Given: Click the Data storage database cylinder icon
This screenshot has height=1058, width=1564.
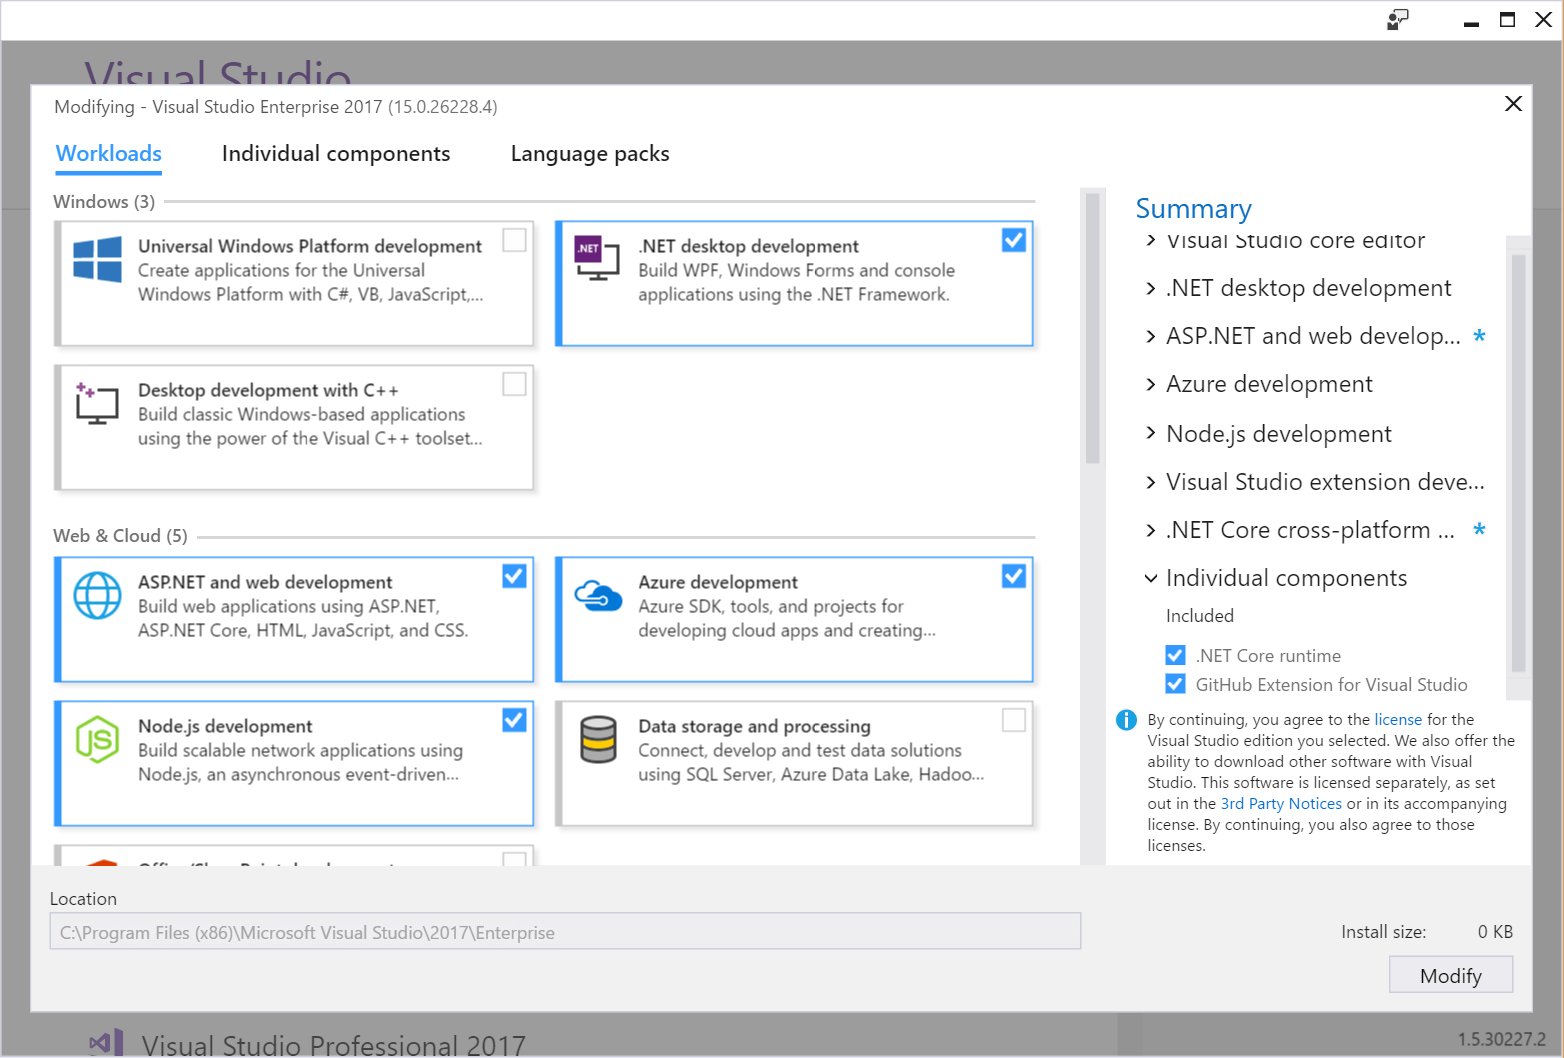Looking at the screenshot, I should pyautogui.click(x=598, y=740).
